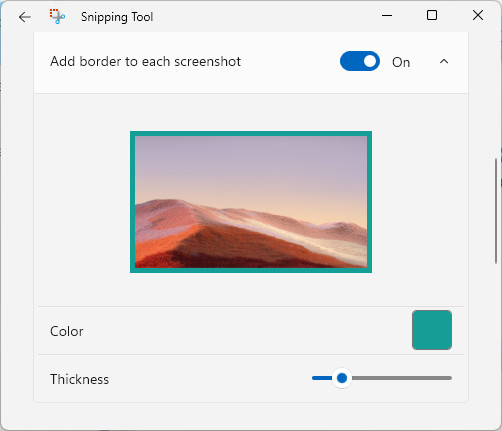Click the Snipping Tool app icon
This screenshot has height=431, width=502.
57,16
